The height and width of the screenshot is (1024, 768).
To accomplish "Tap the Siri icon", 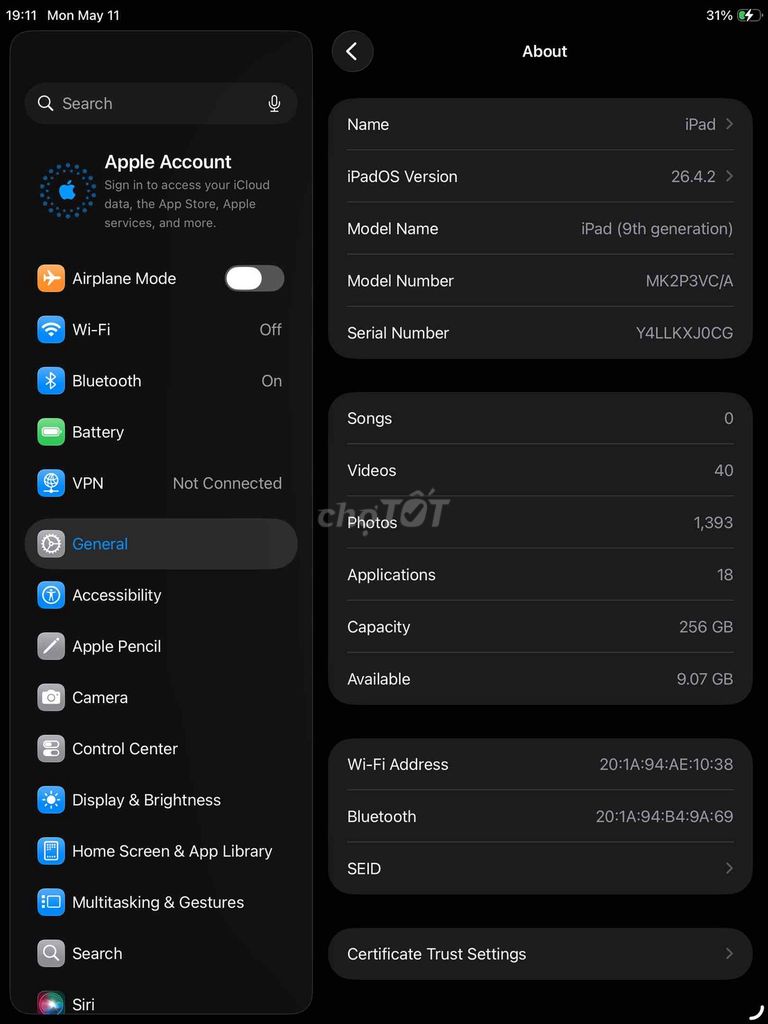I will (51, 1004).
